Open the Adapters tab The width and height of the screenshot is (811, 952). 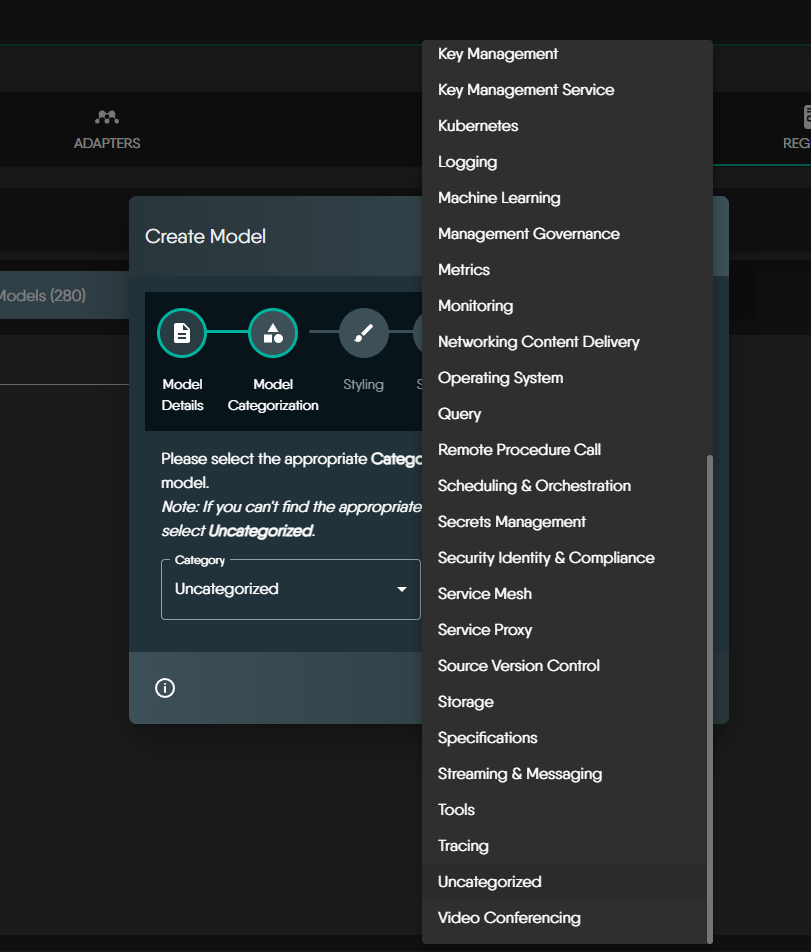107,131
